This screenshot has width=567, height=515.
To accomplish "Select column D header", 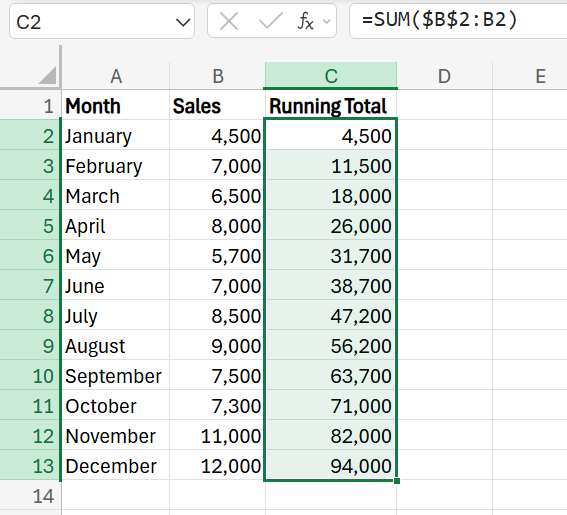I will pyautogui.click(x=444, y=76).
